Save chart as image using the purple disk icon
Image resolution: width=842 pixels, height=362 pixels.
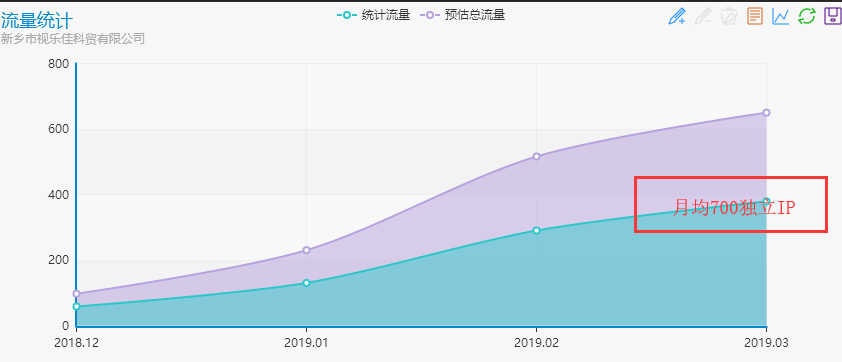(832, 16)
